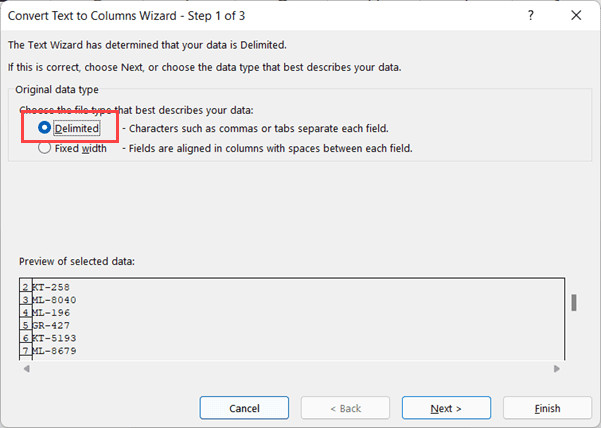The height and width of the screenshot is (428, 601).
Task: Close the Convert Text to Columns Wizard
Action: pos(576,15)
